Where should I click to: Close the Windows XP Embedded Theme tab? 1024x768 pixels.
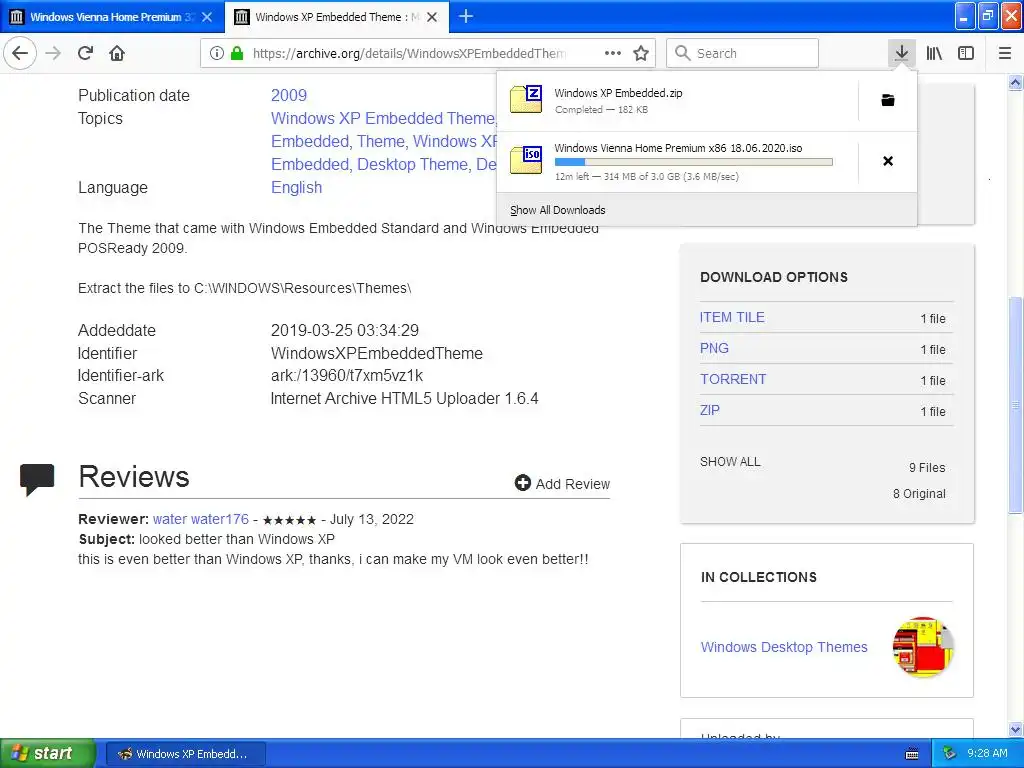[x=432, y=17]
